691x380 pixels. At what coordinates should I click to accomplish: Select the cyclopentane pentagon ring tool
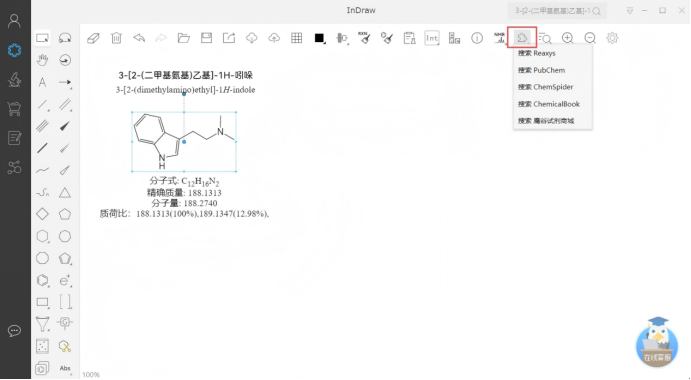point(65,214)
